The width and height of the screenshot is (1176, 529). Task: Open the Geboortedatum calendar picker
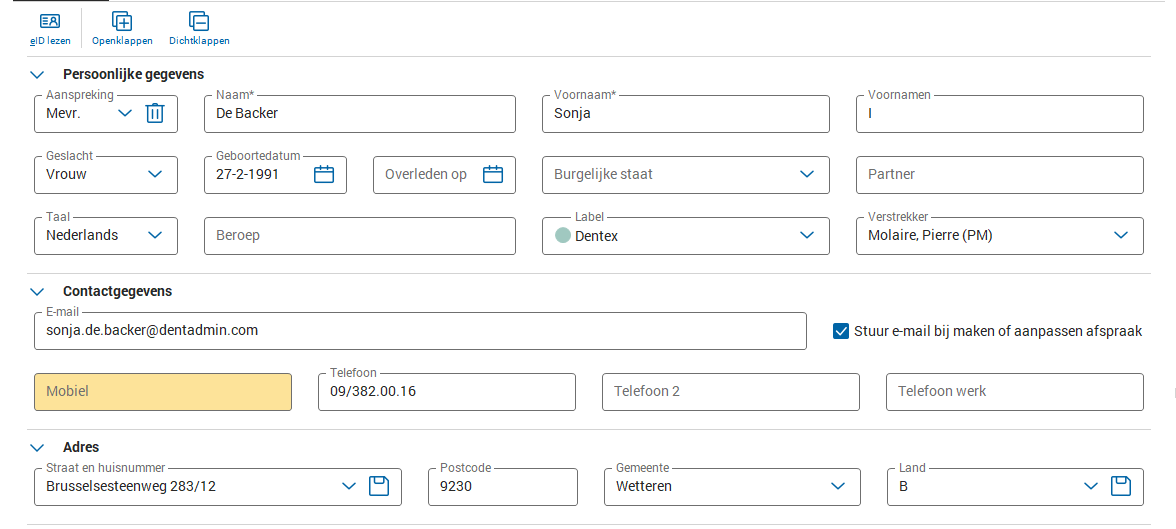pyautogui.click(x=323, y=174)
